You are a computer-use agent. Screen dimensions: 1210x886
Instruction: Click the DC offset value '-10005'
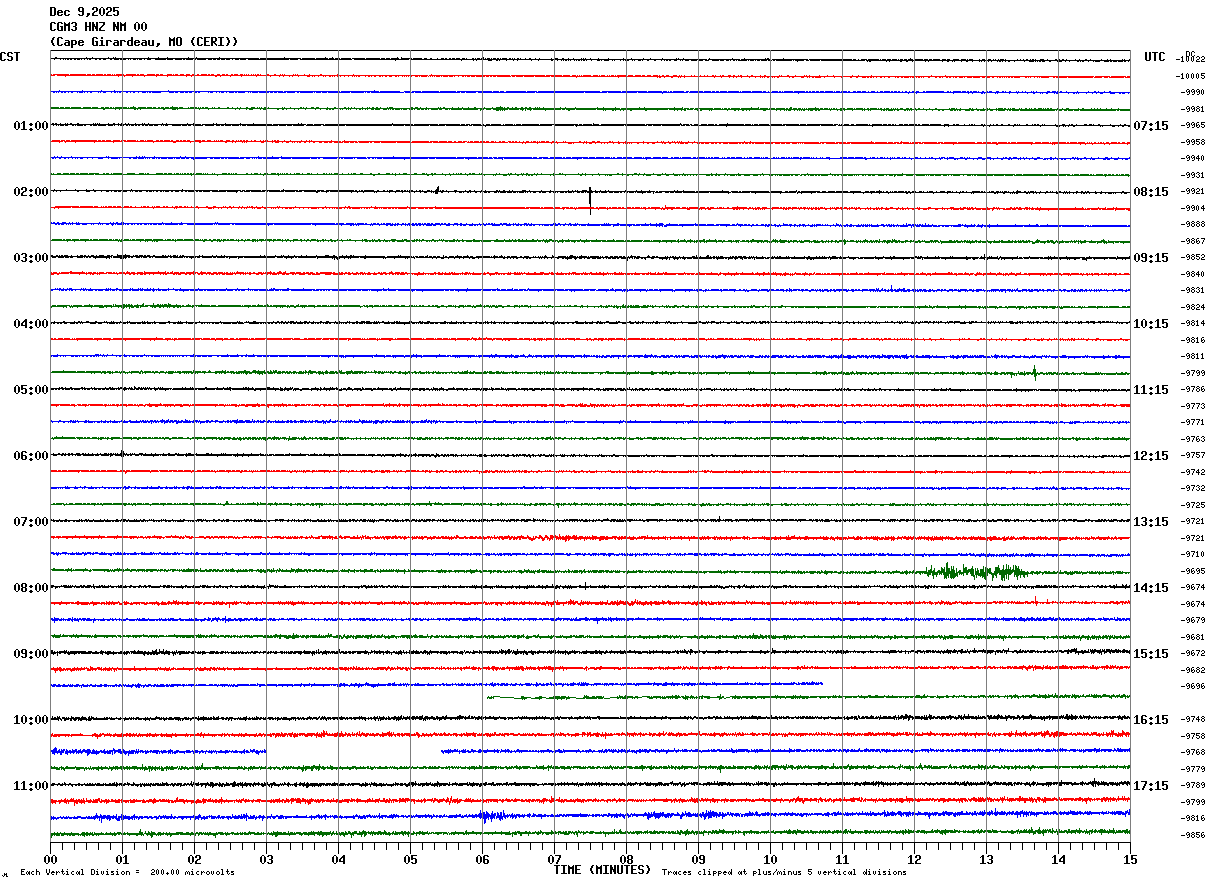click(1191, 76)
